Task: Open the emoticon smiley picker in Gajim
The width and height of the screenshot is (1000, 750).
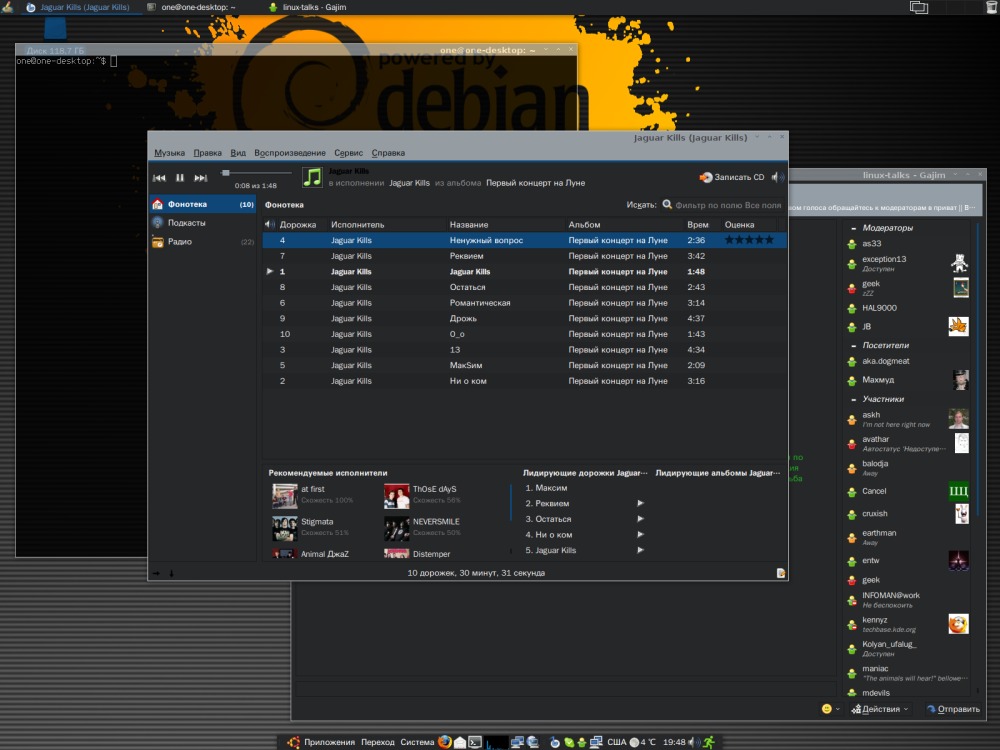Action: [830, 709]
